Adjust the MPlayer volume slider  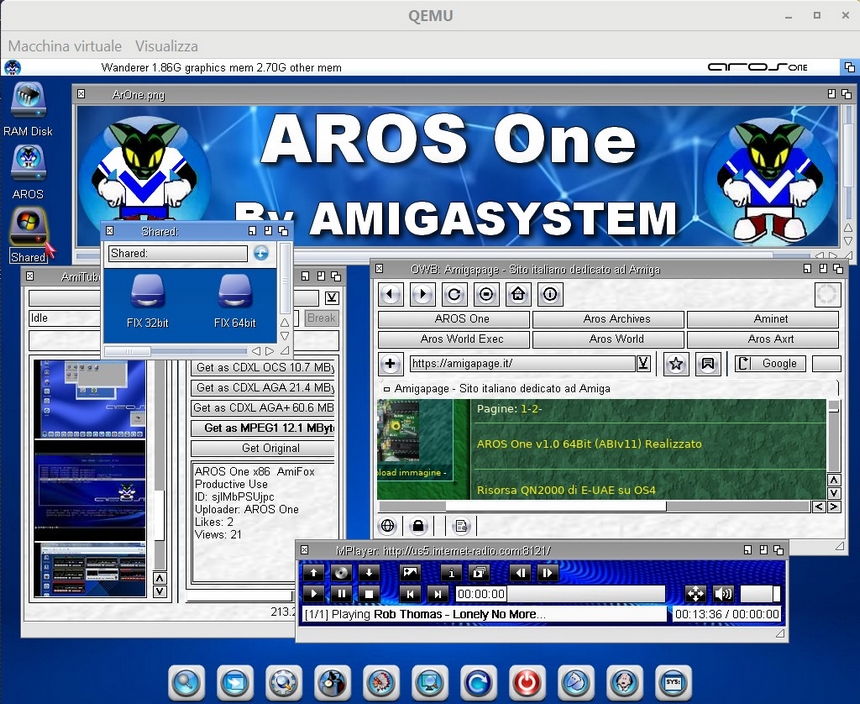[760, 594]
